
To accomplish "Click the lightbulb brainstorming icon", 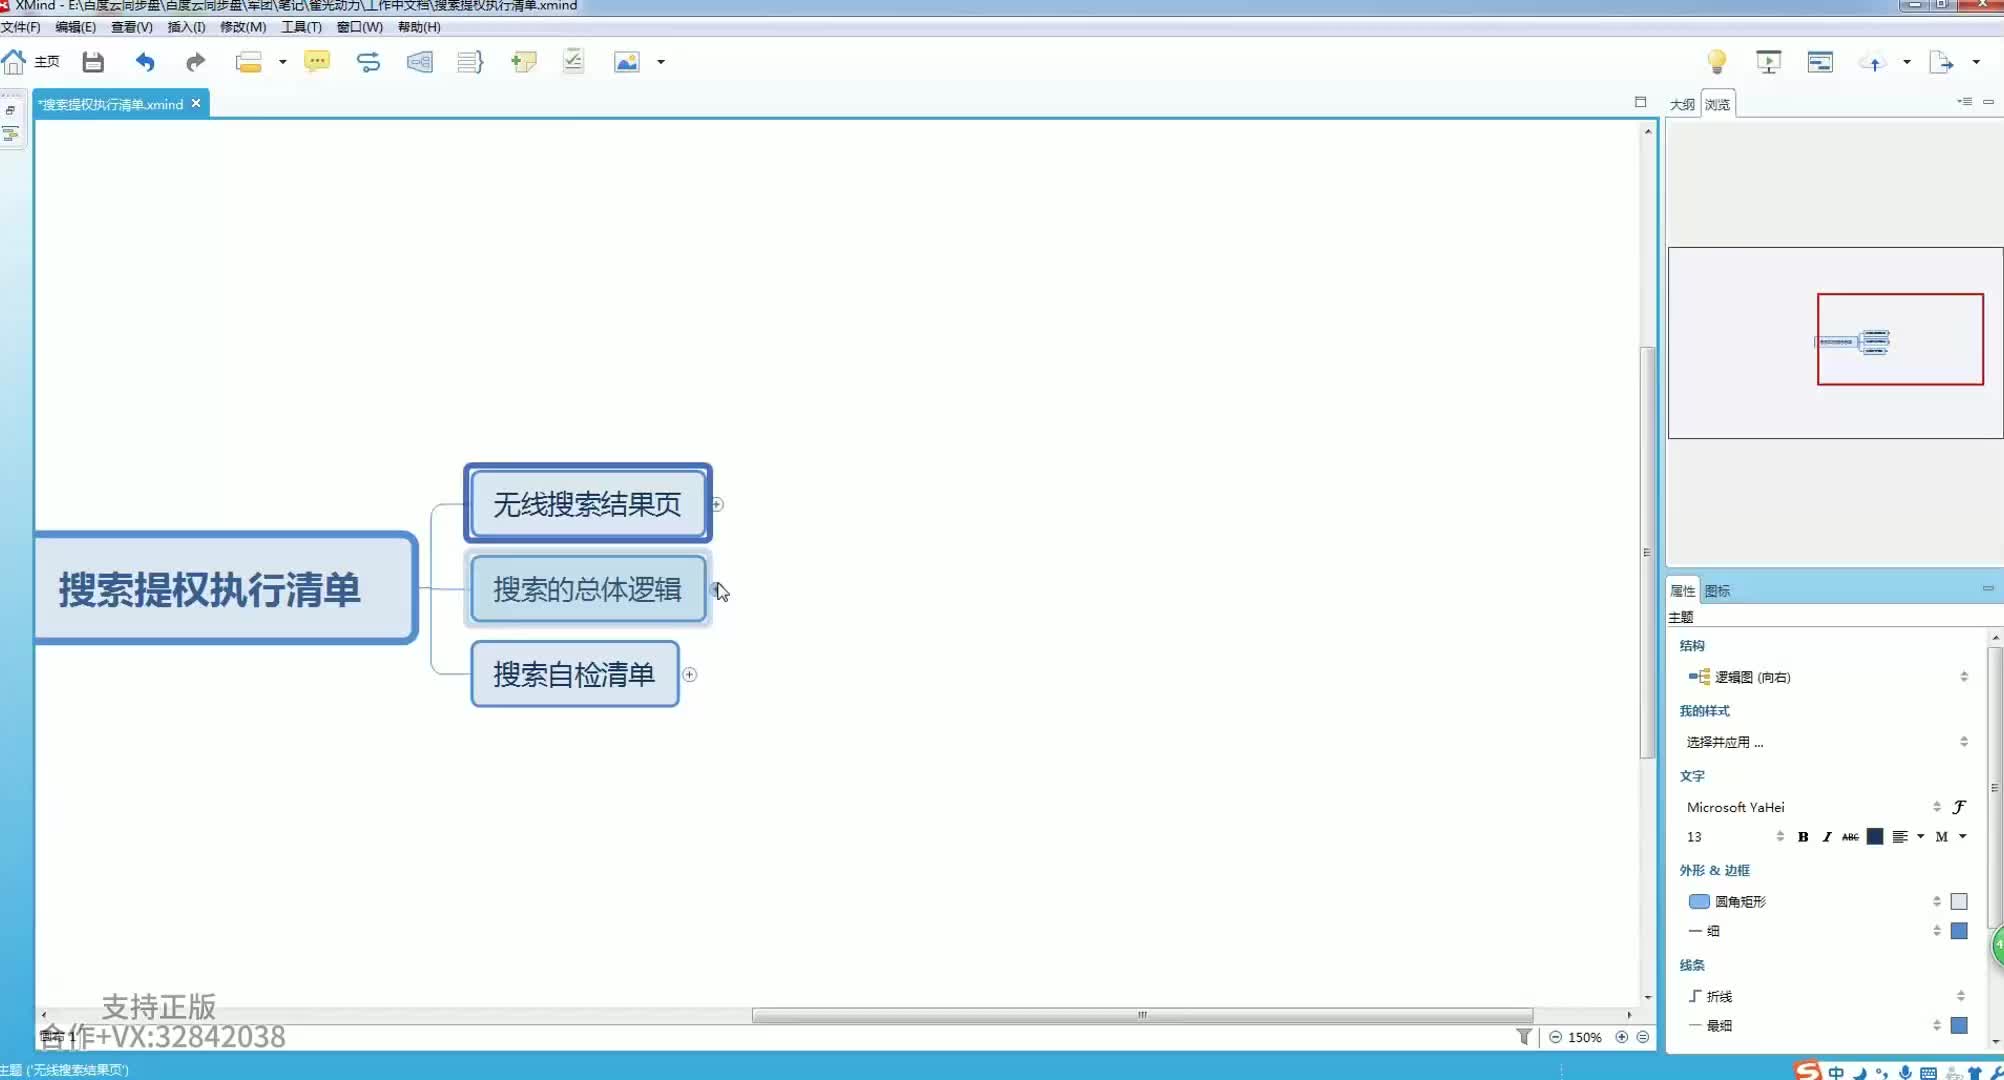I will (1717, 62).
